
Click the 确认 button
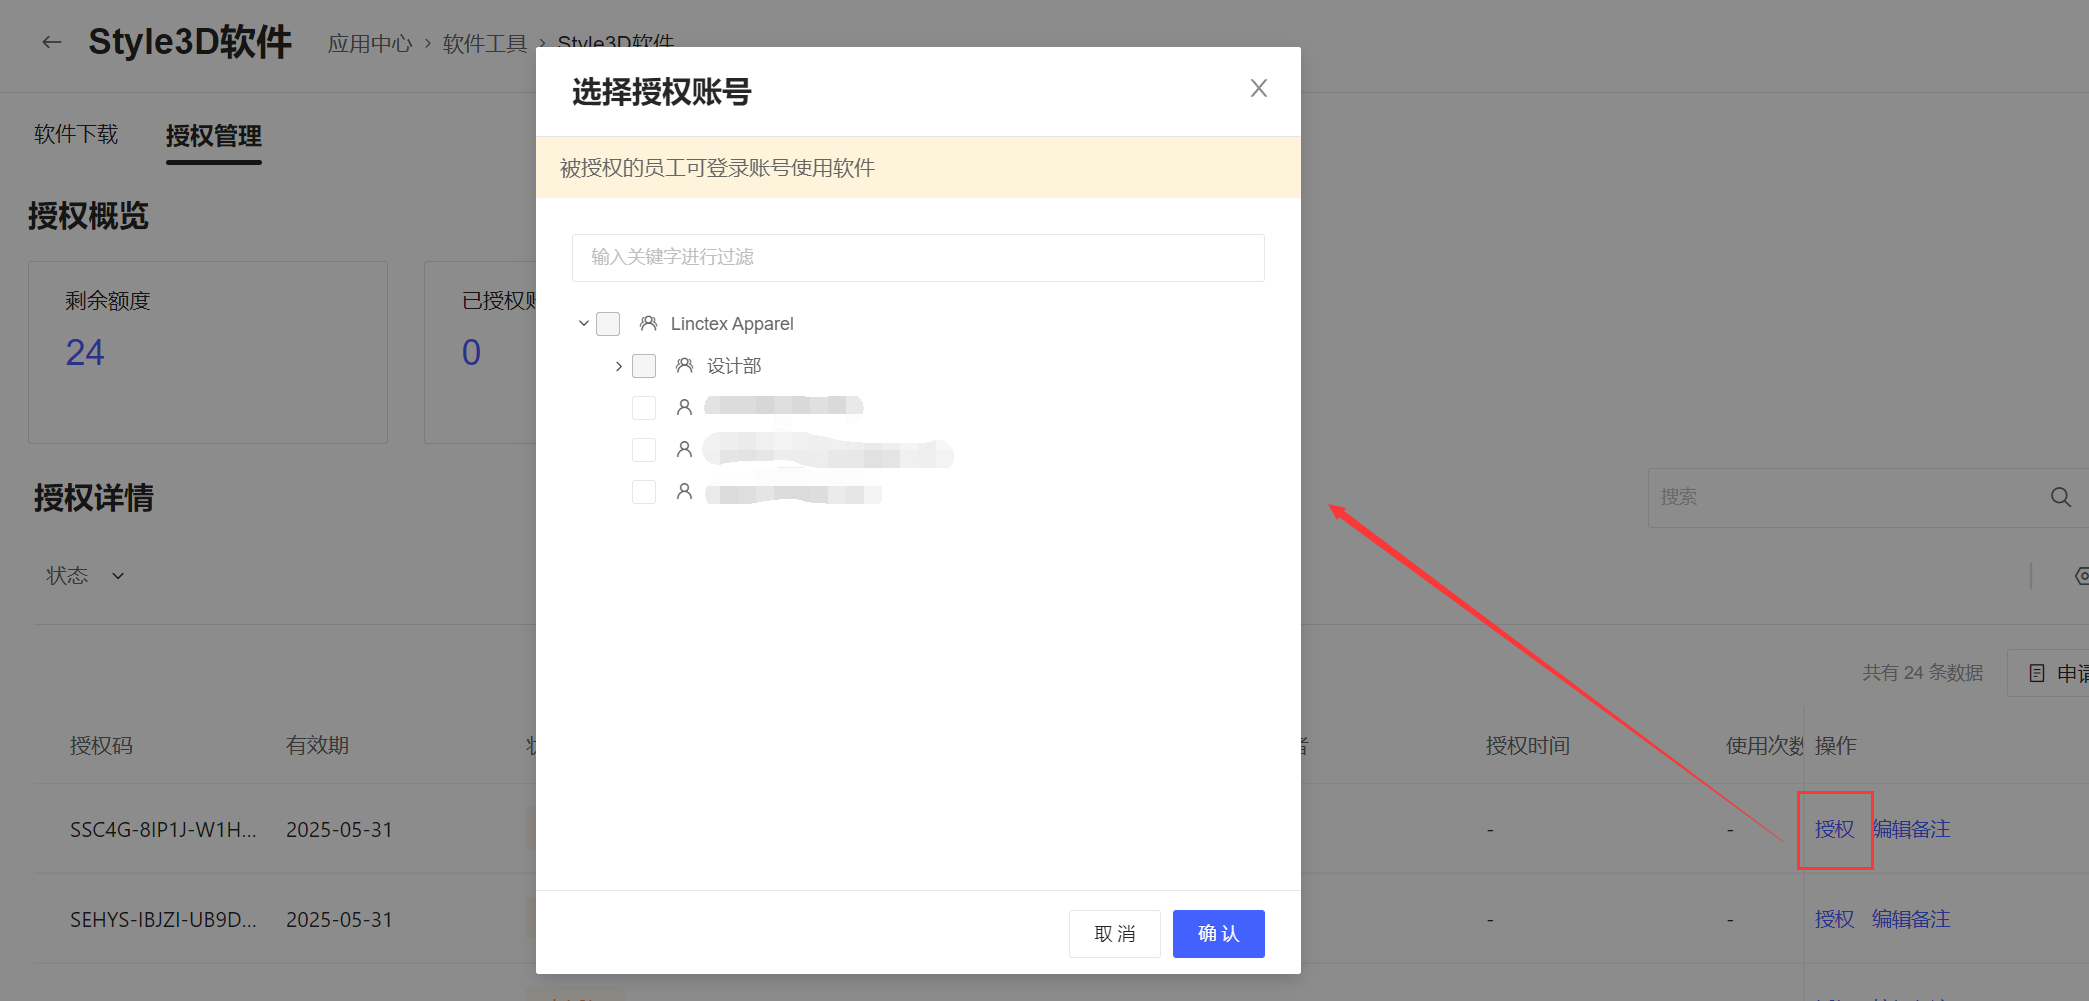click(x=1218, y=934)
